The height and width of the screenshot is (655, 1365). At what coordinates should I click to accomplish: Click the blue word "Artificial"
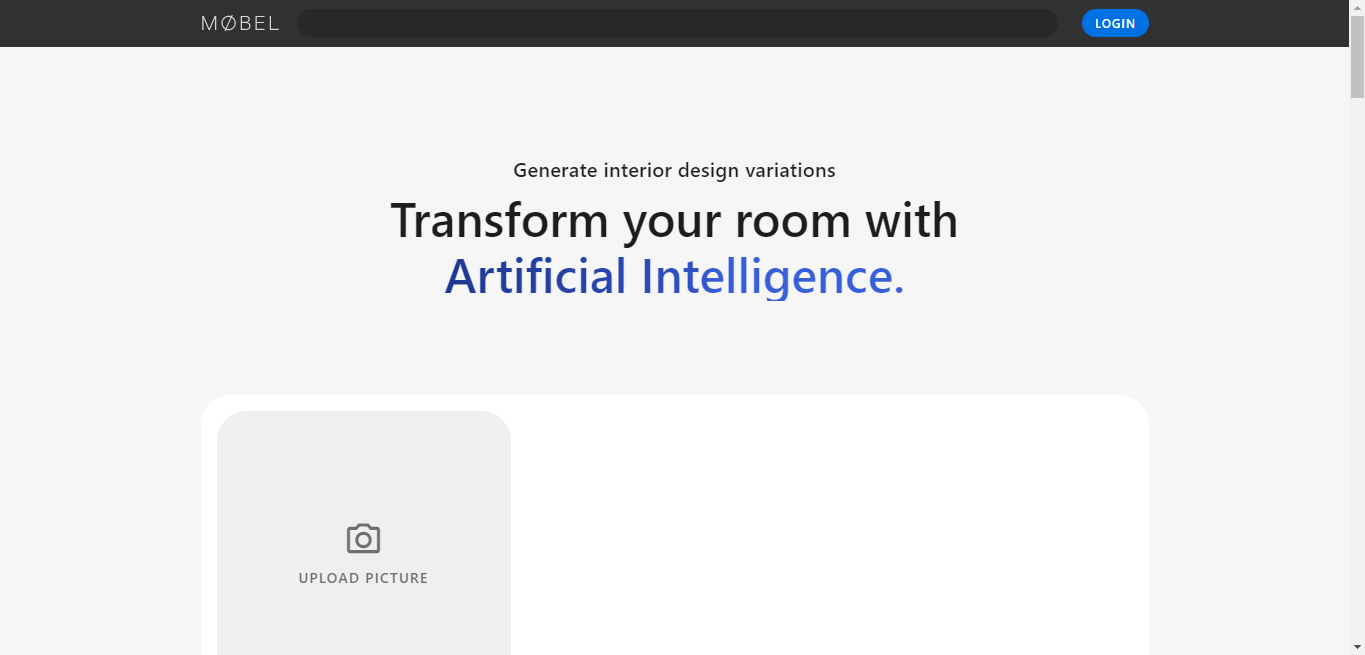click(x=536, y=276)
